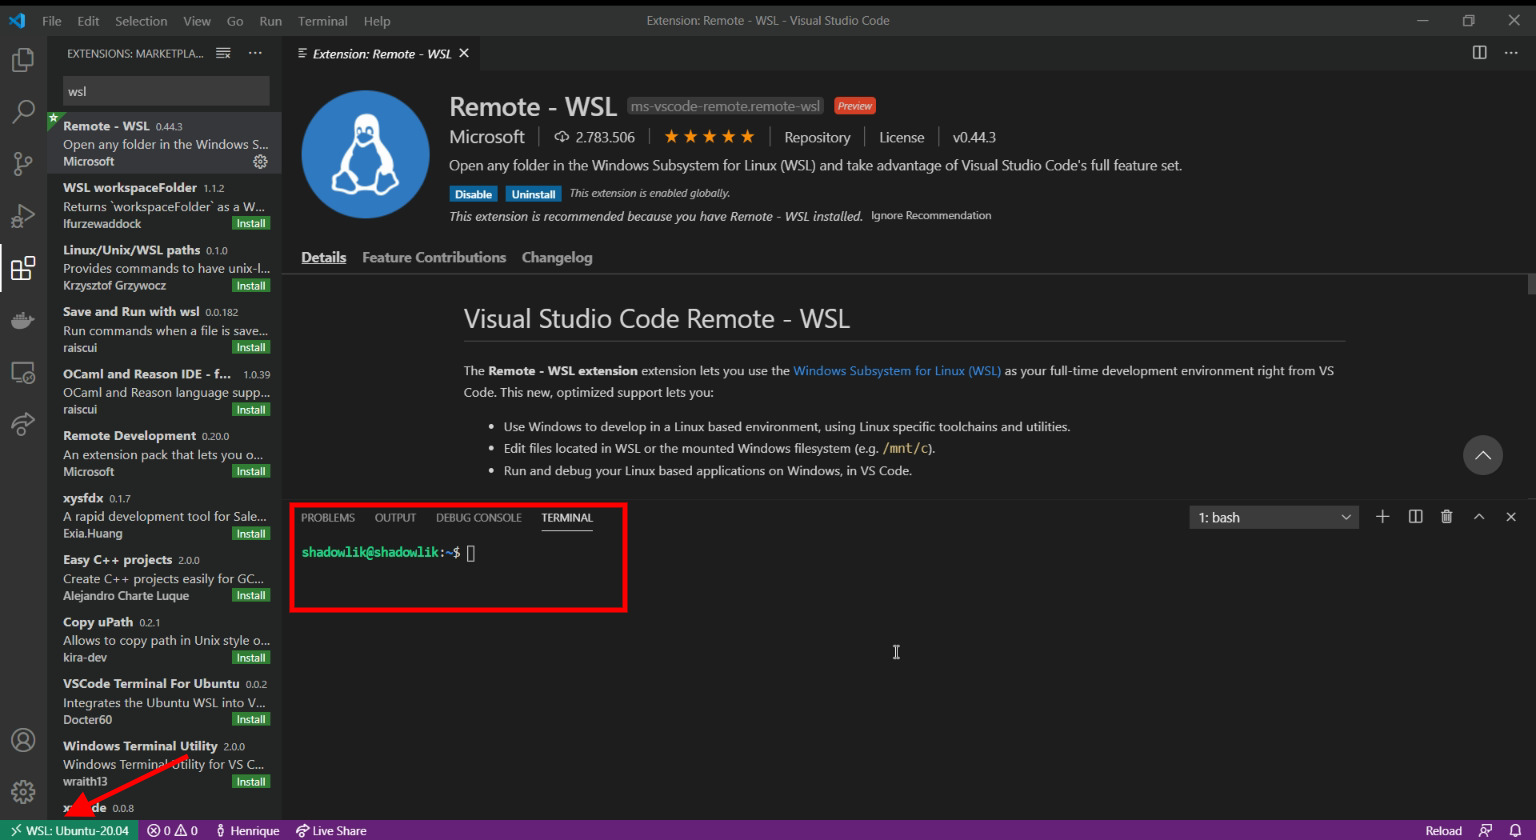Open the Selection menu
The image size is (1536, 840).
[141, 20]
